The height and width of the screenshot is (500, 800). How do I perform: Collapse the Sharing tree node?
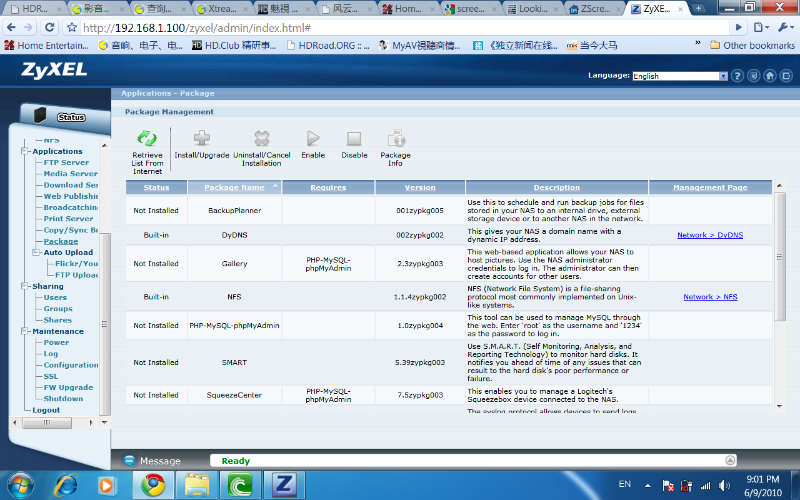[25, 286]
